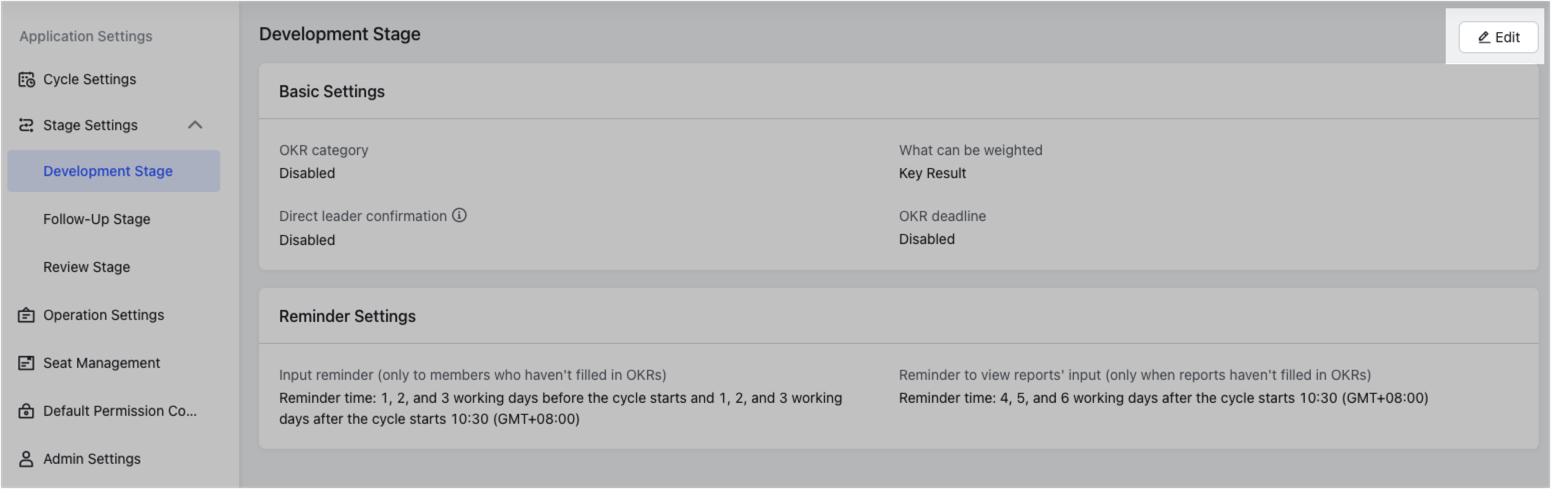
Task: Switch to the Review Stage page
Action: pyautogui.click(x=87, y=267)
